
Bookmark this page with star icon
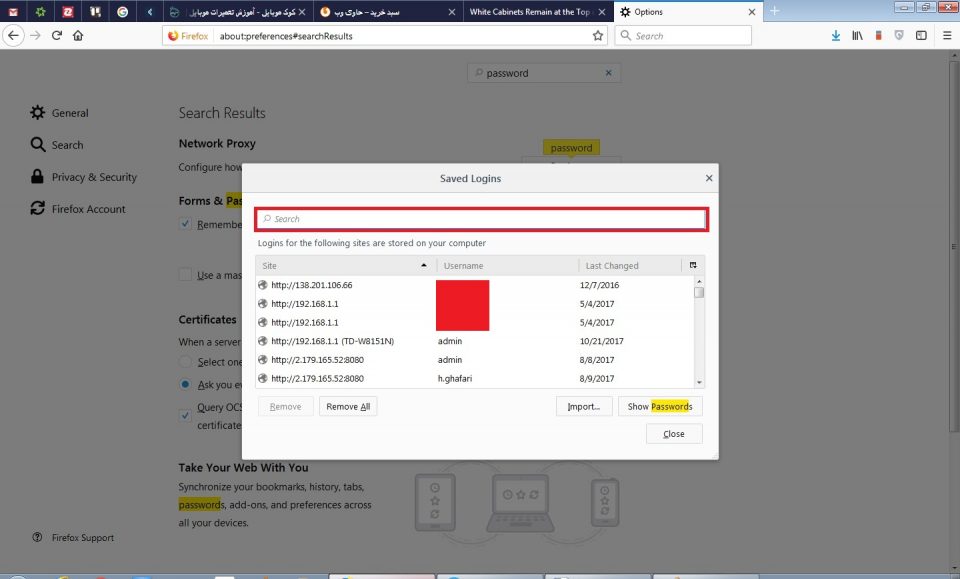pos(598,35)
